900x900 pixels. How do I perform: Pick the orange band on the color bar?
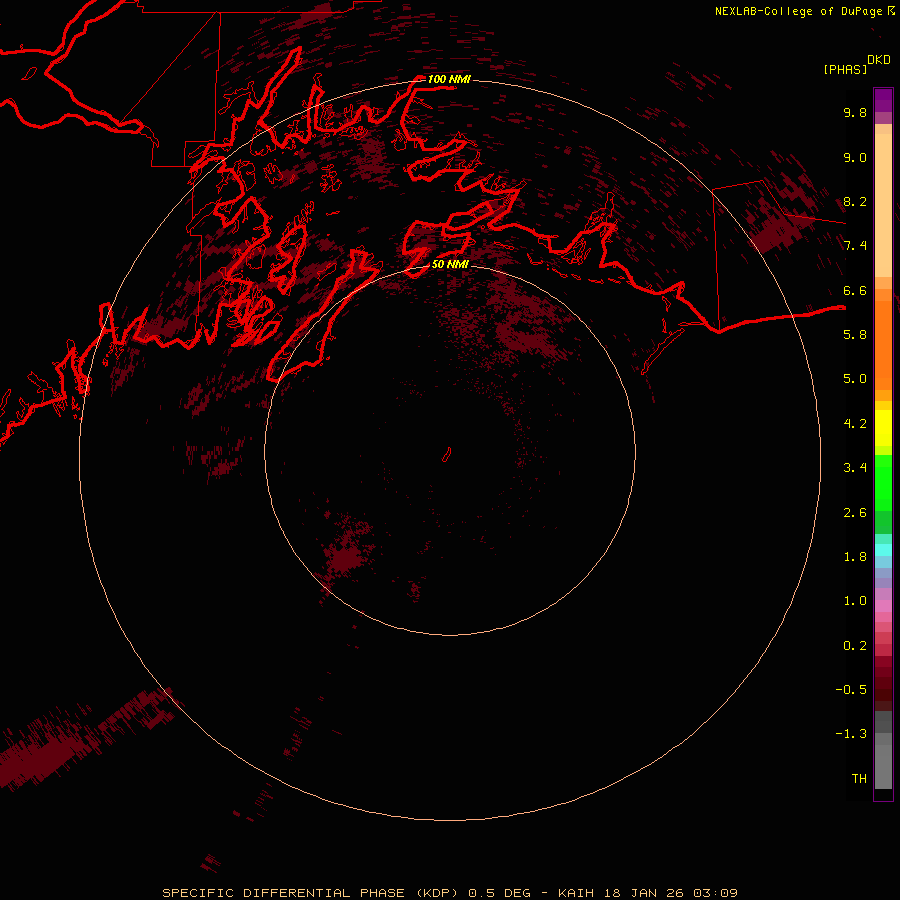[x=883, y=345]
